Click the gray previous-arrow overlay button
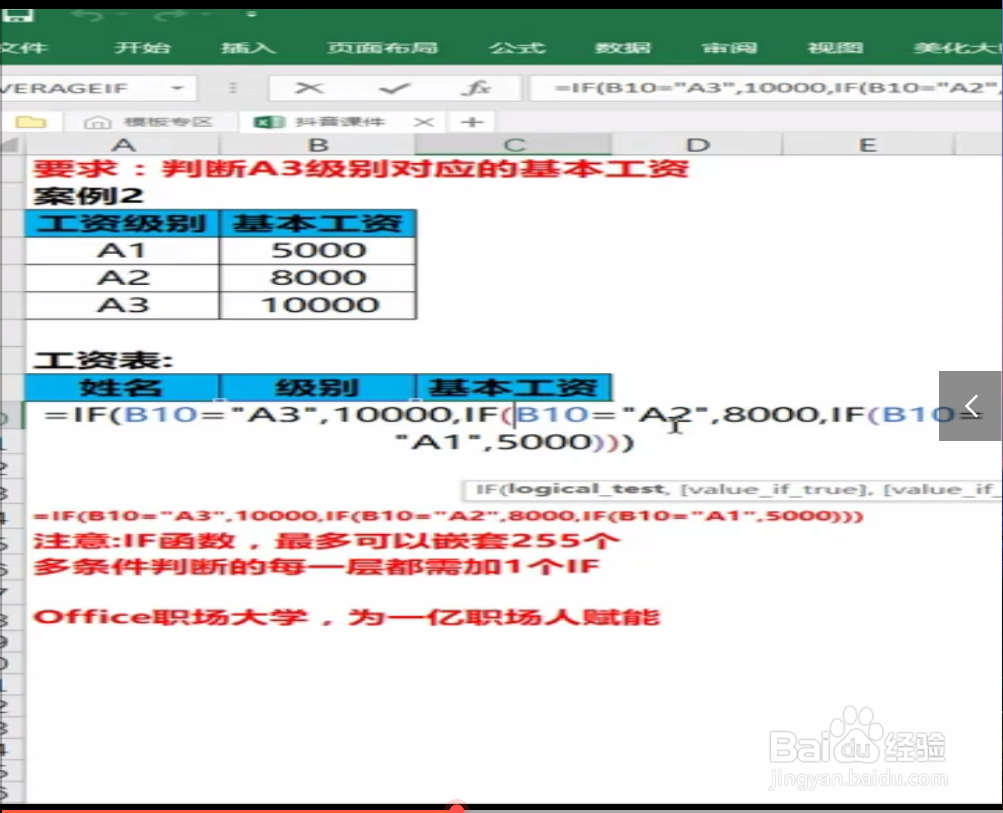The width and height of the screenshot is (1003, 813). (x=970, y=406)
